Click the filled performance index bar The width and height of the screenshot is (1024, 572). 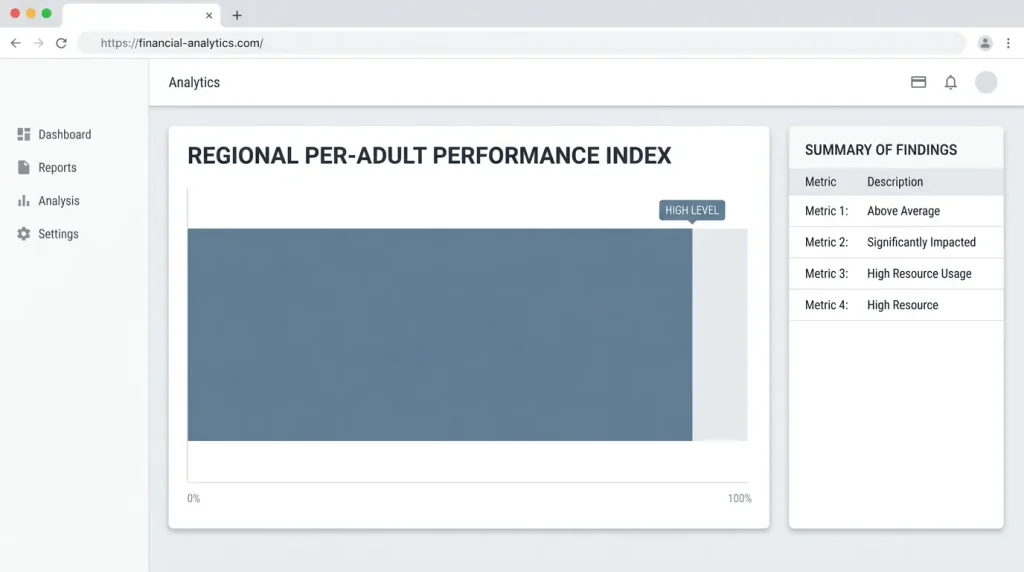click(x=440, y=334)
